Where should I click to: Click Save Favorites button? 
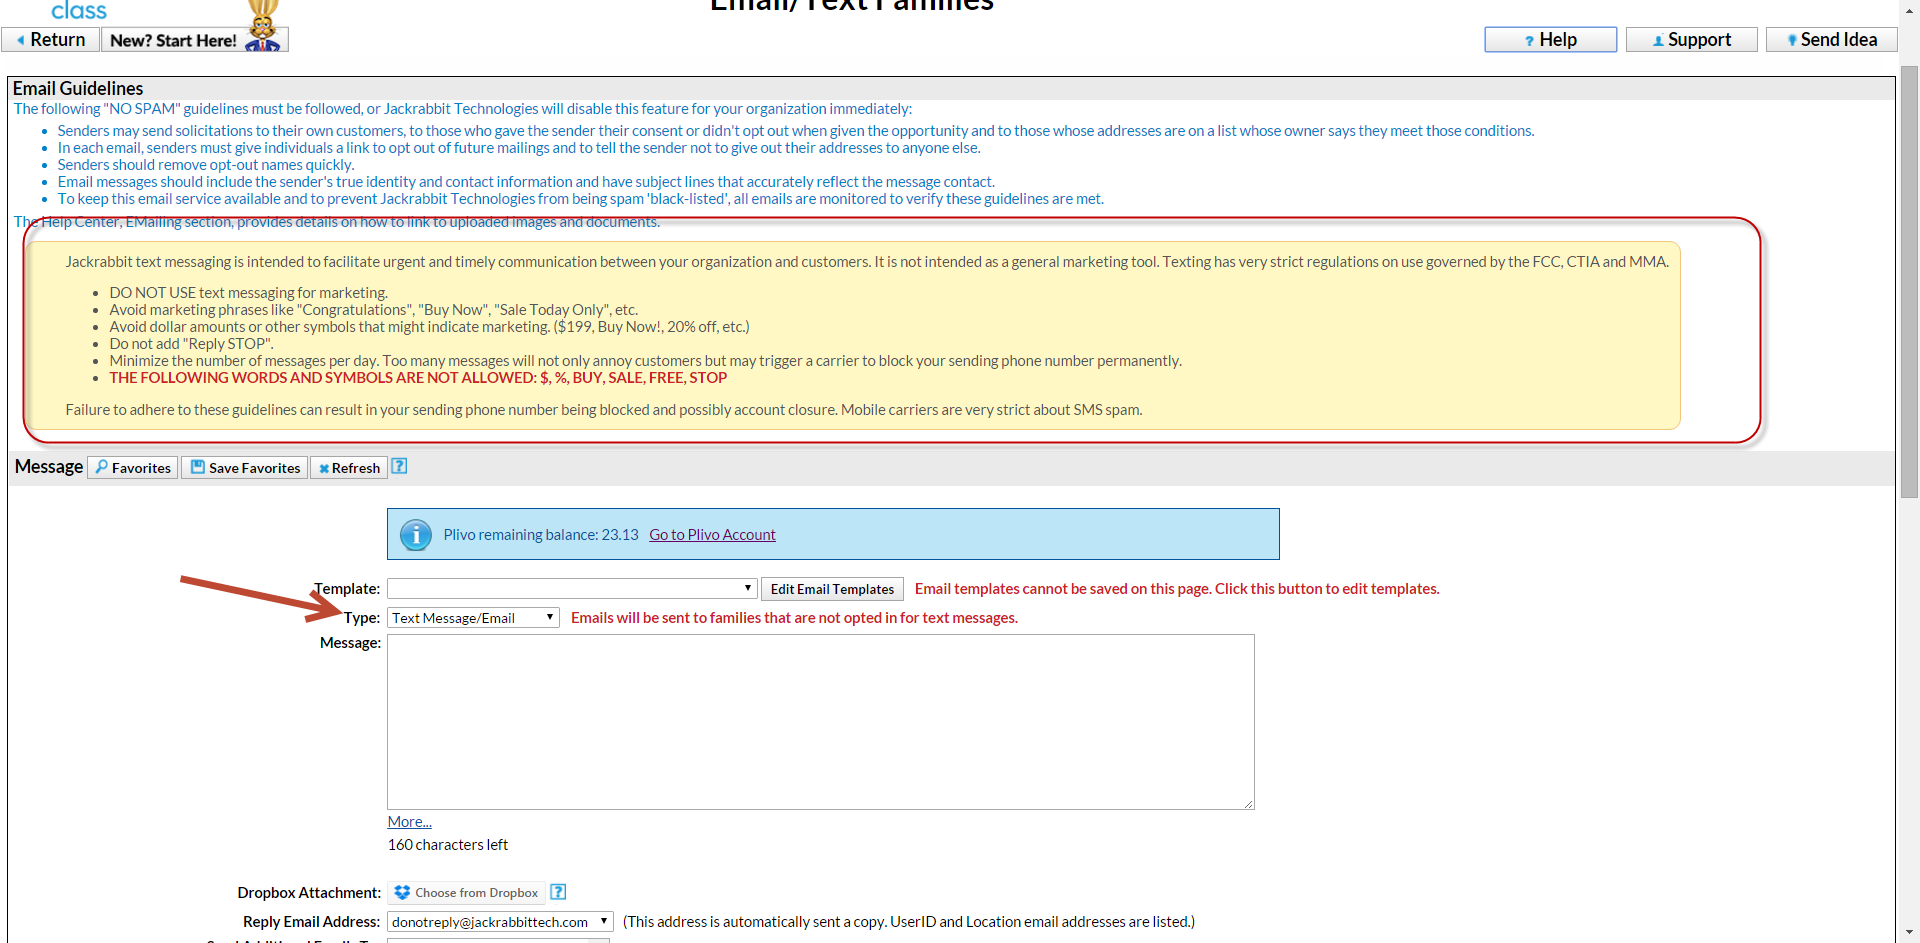245,468
